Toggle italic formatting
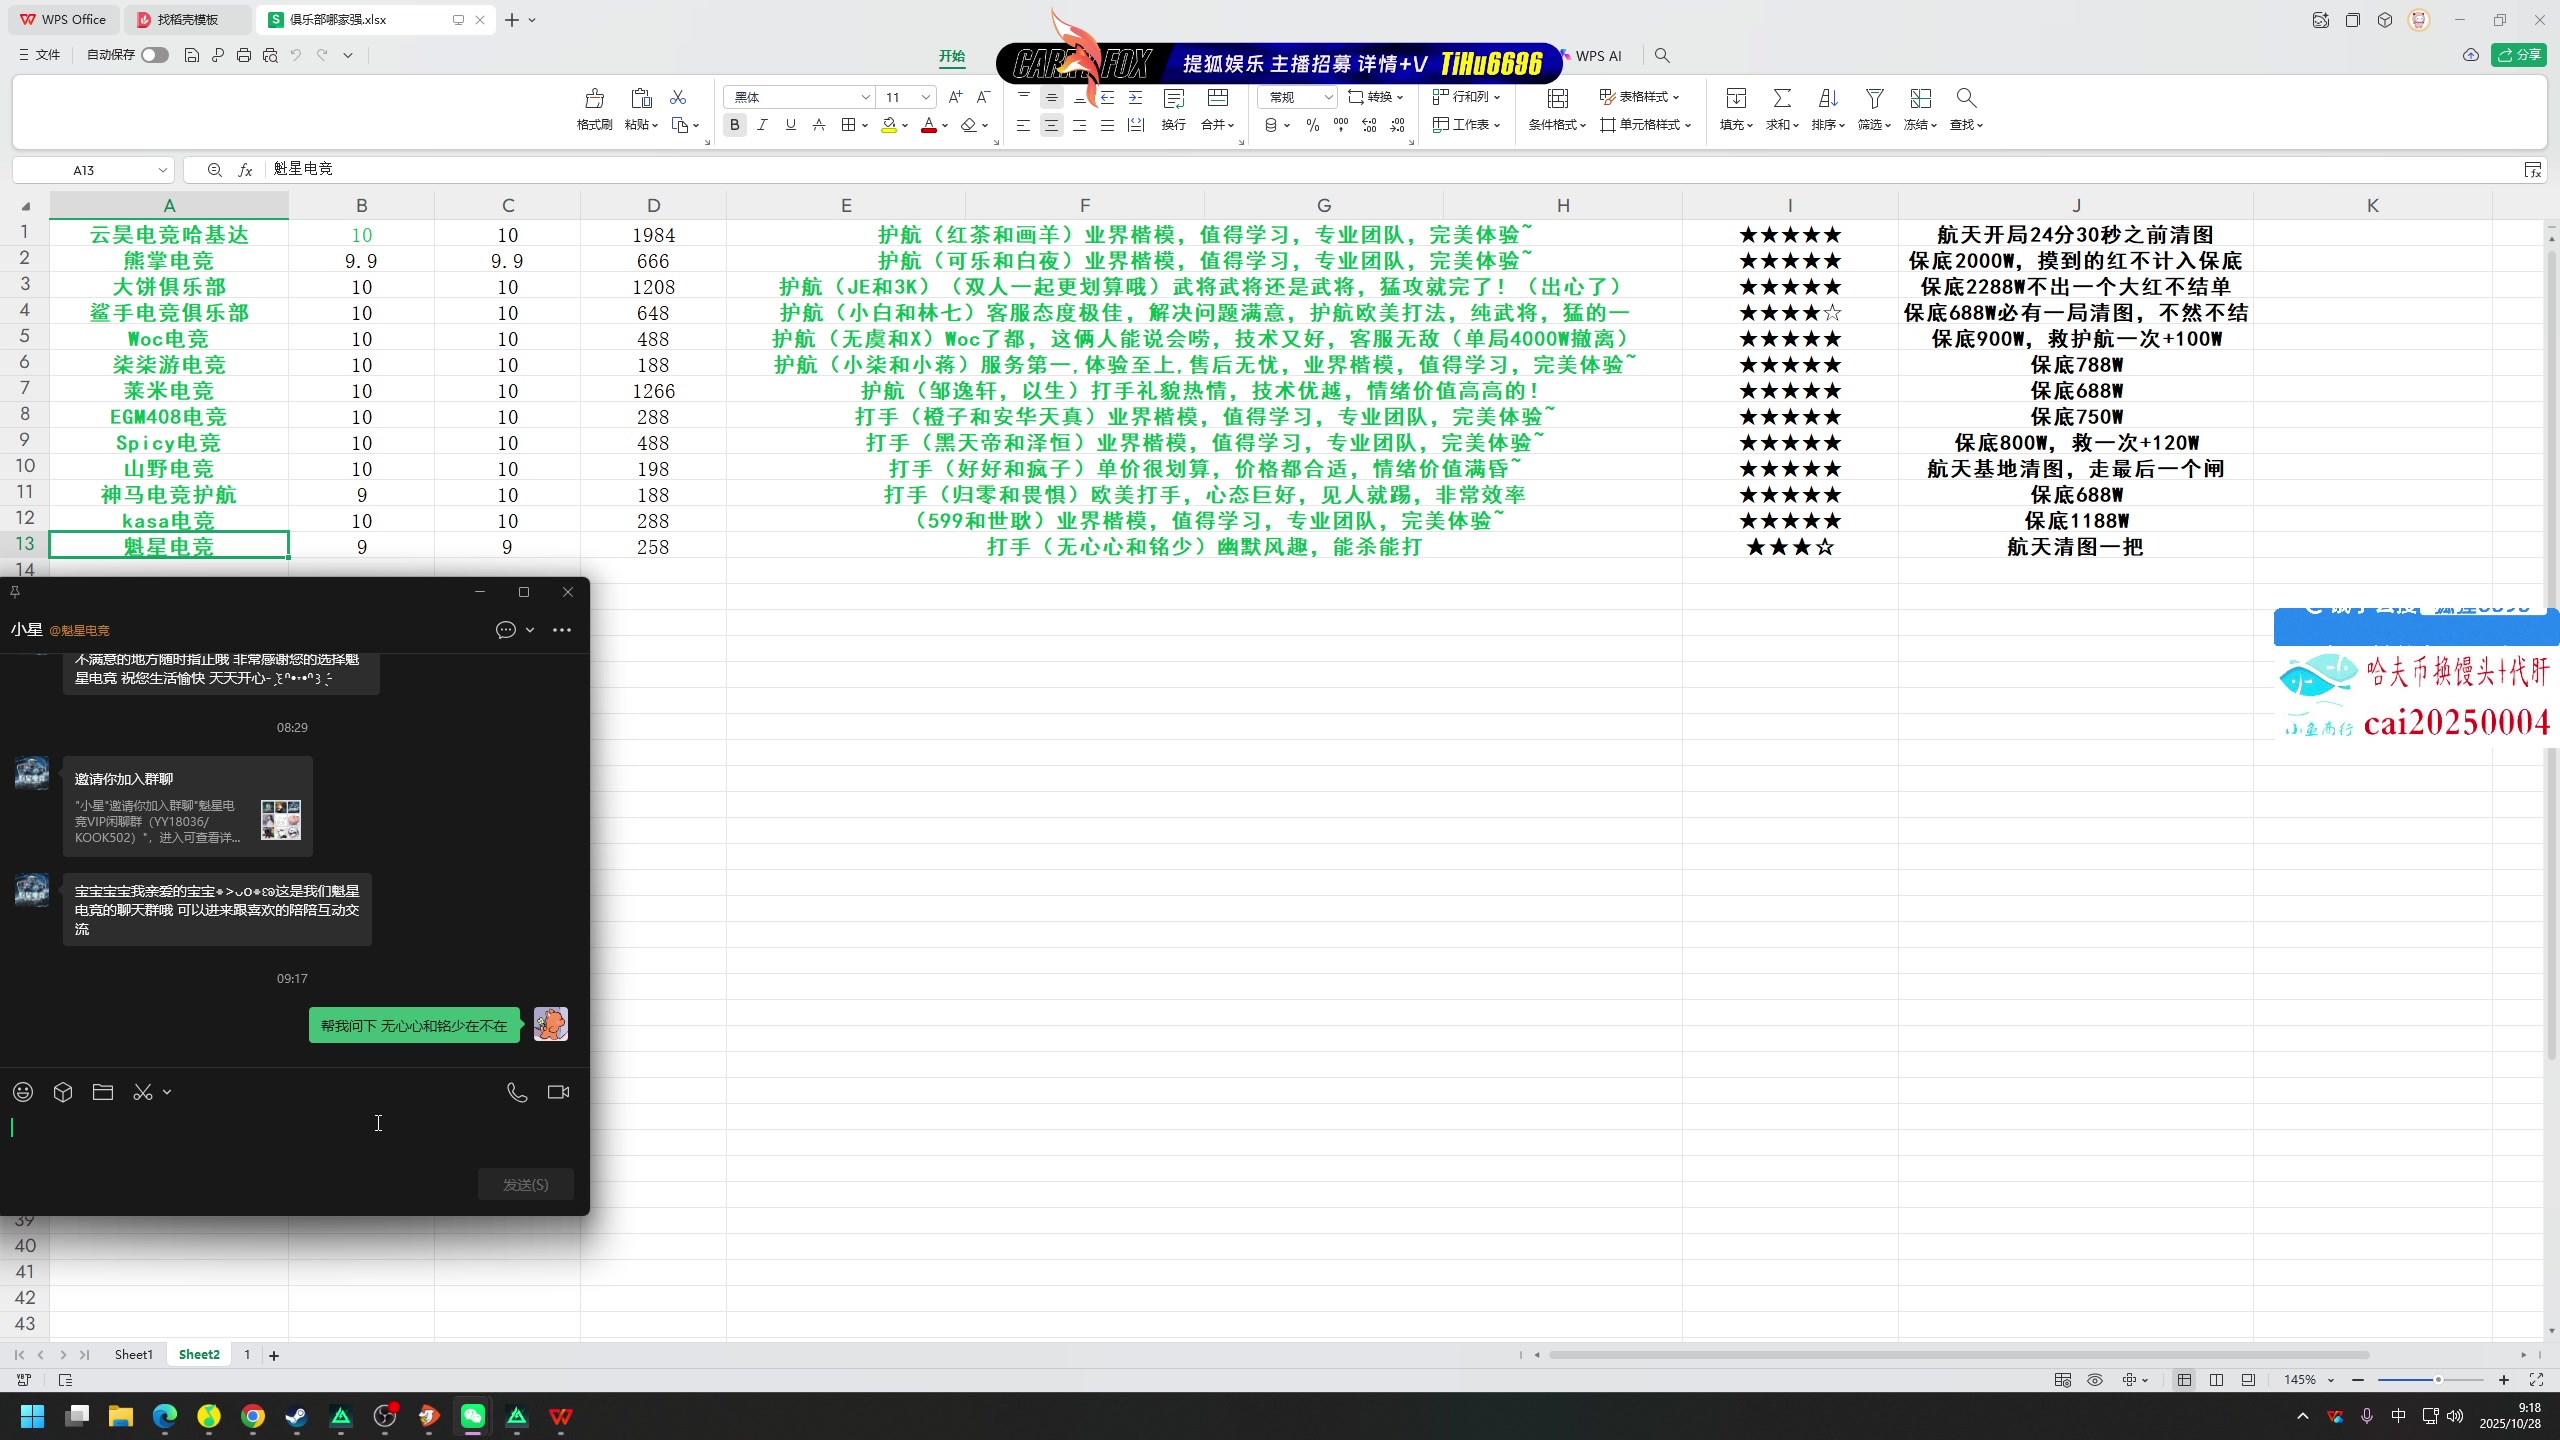2560x1440 pixels. [x=762, y=125]
